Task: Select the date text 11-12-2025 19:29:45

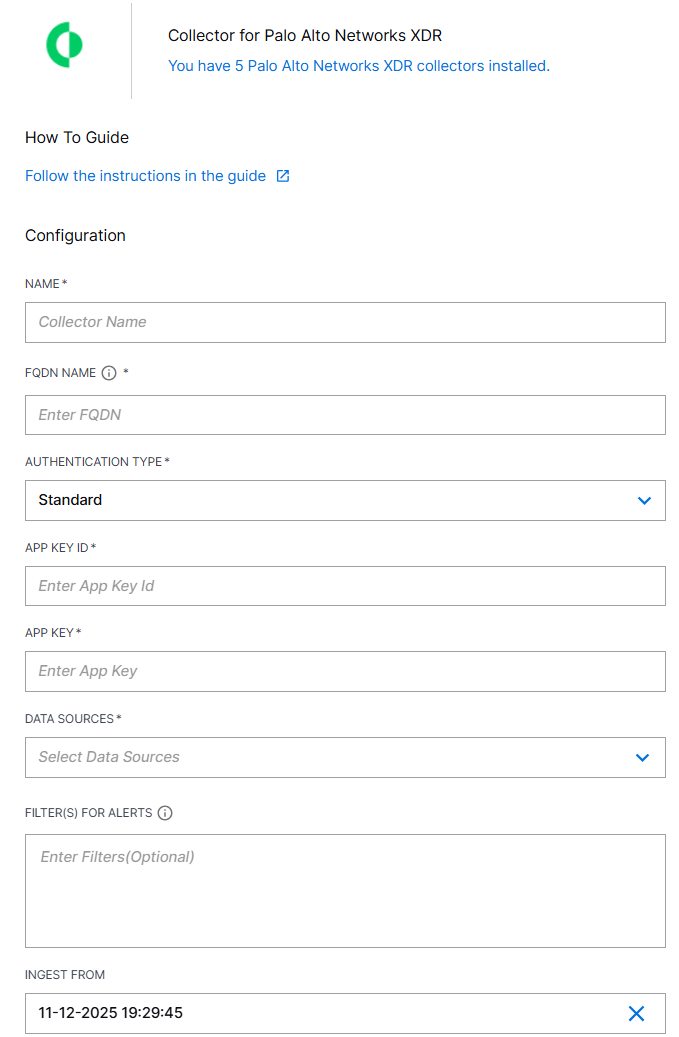Action: click(x=110, y=1013)
